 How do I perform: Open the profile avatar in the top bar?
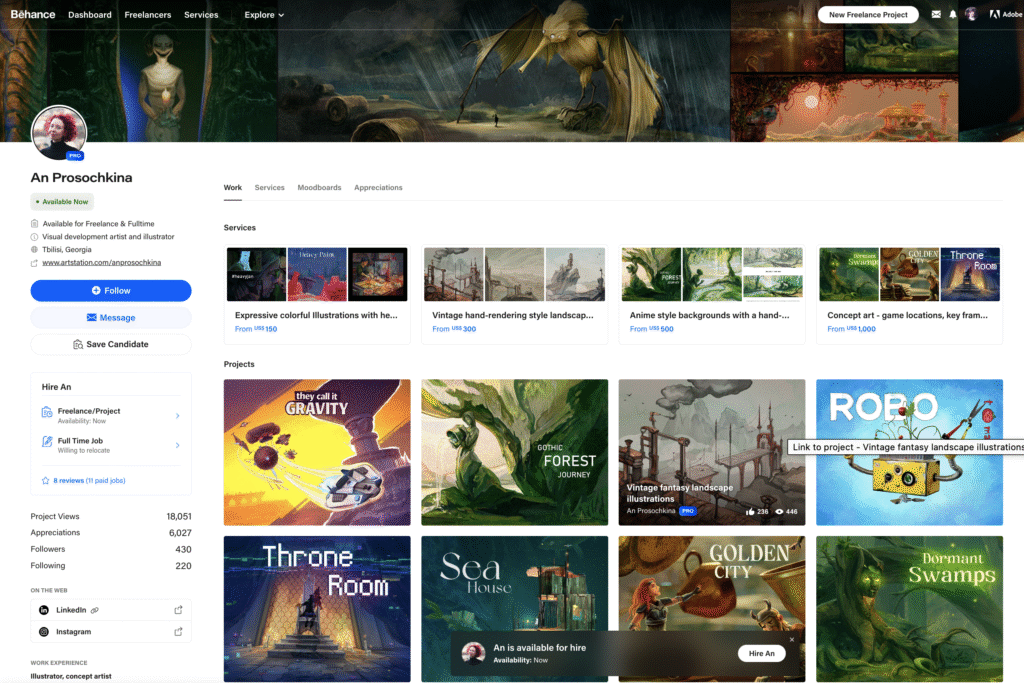971,14
